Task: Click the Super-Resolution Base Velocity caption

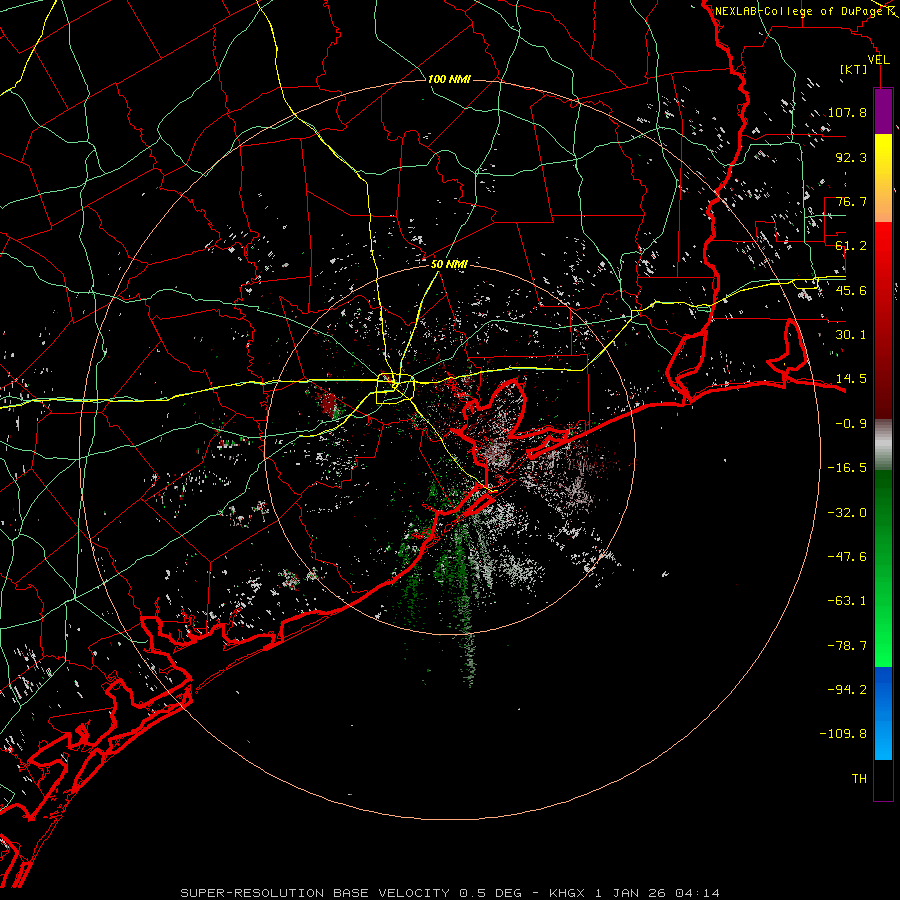Action: coord(351,893)
